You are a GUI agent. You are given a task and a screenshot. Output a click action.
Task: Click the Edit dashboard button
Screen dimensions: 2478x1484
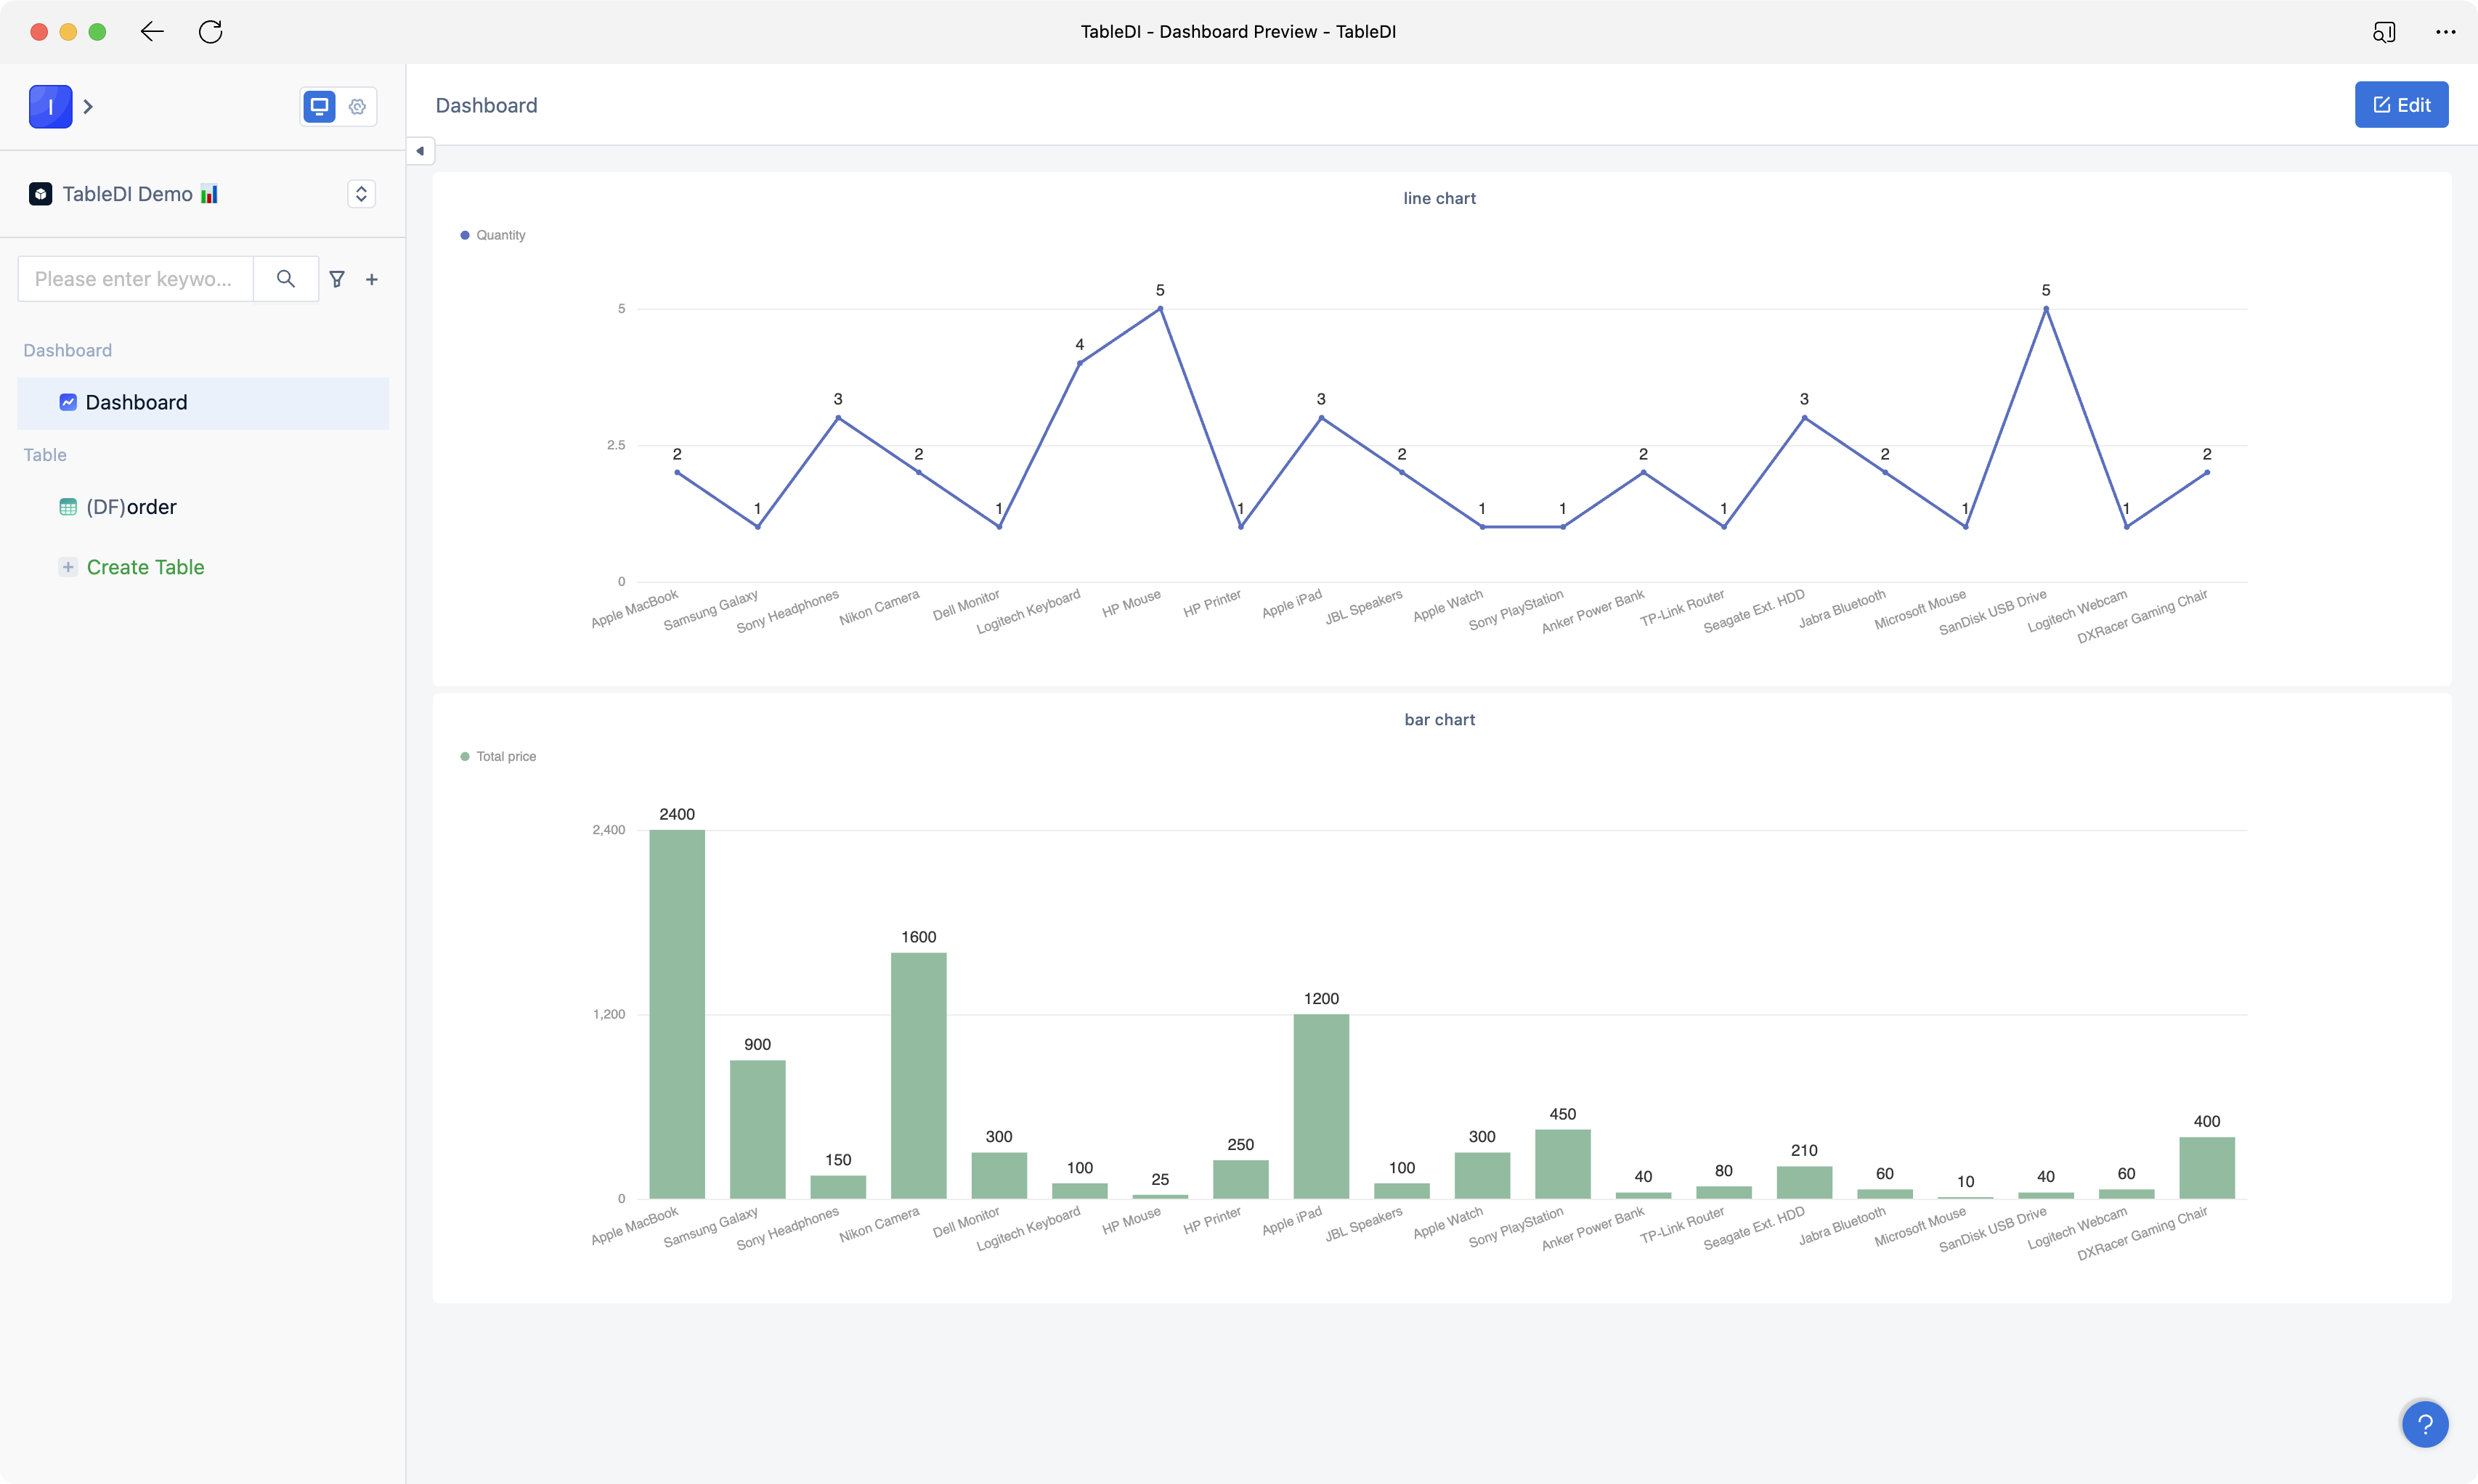tap(2401, 105)
